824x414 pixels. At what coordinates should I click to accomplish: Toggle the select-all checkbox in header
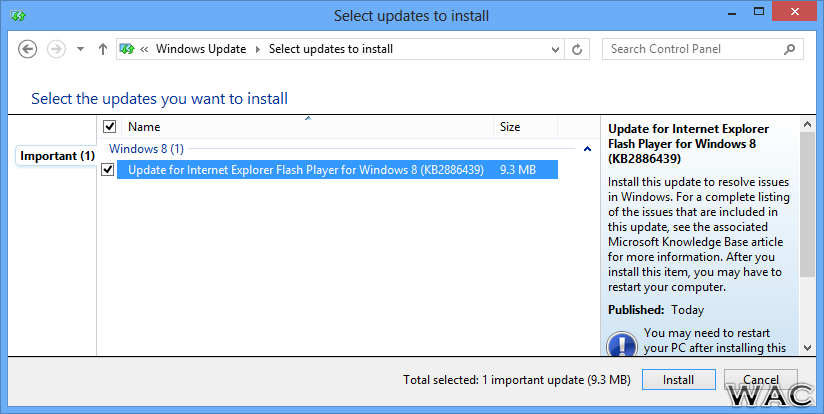point(109,127)
